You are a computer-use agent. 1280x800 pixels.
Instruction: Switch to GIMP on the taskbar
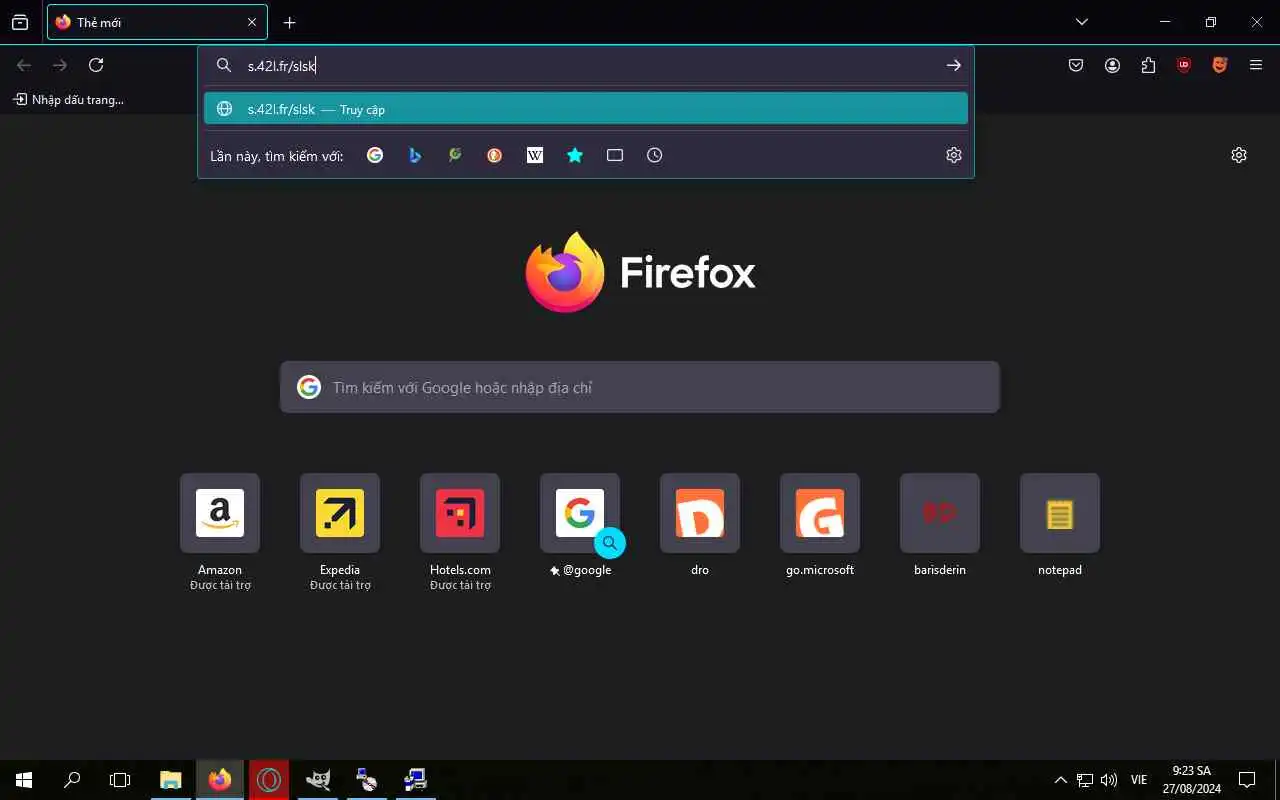318,780
